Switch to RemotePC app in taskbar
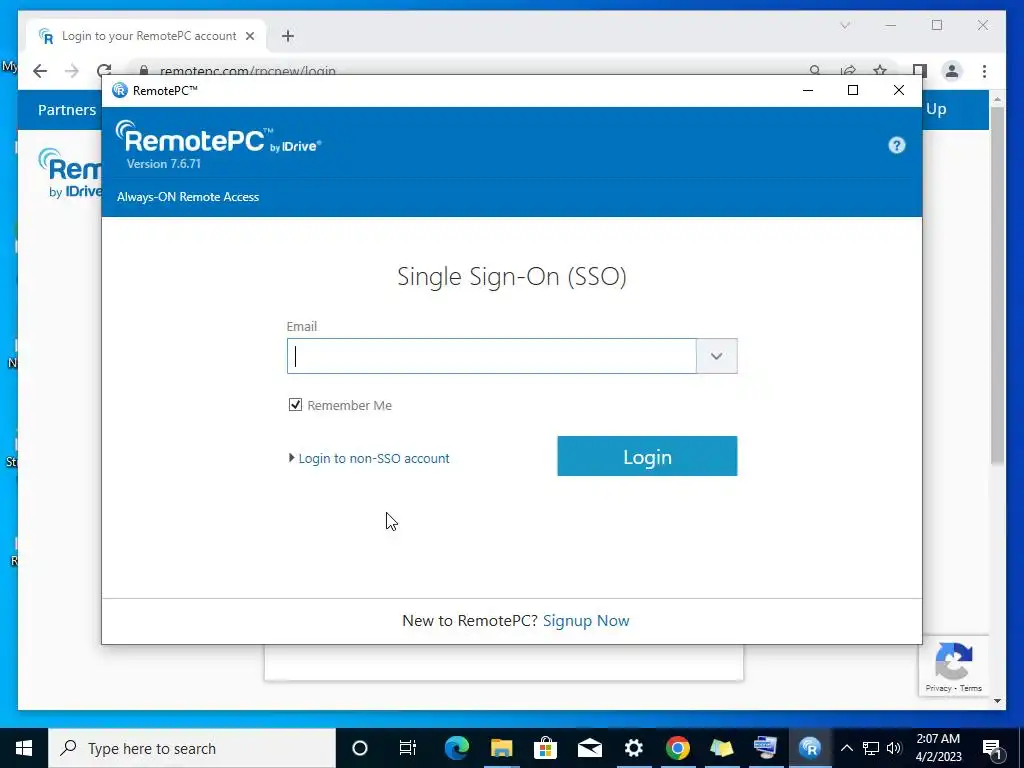This screenshot has width=1024, height=768. (x=810, y=748)
